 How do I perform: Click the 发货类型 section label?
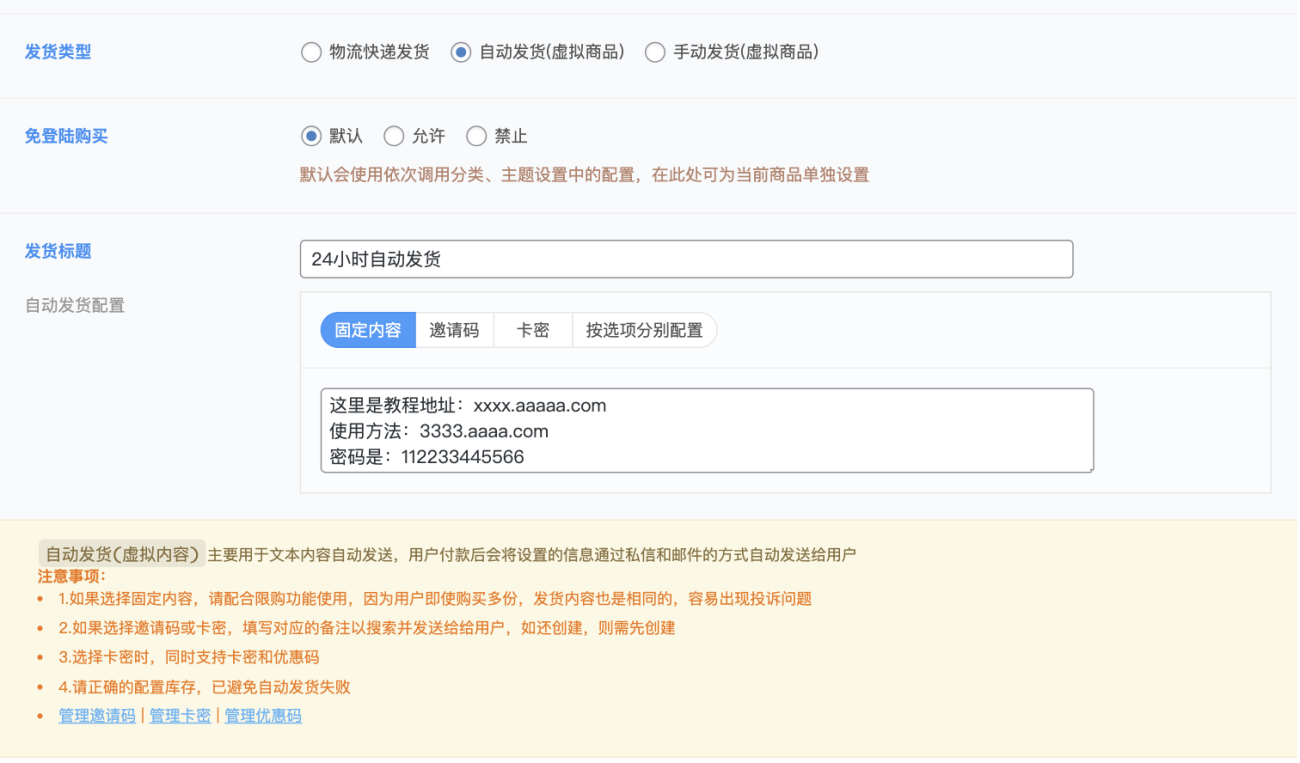tap(58, 52)
